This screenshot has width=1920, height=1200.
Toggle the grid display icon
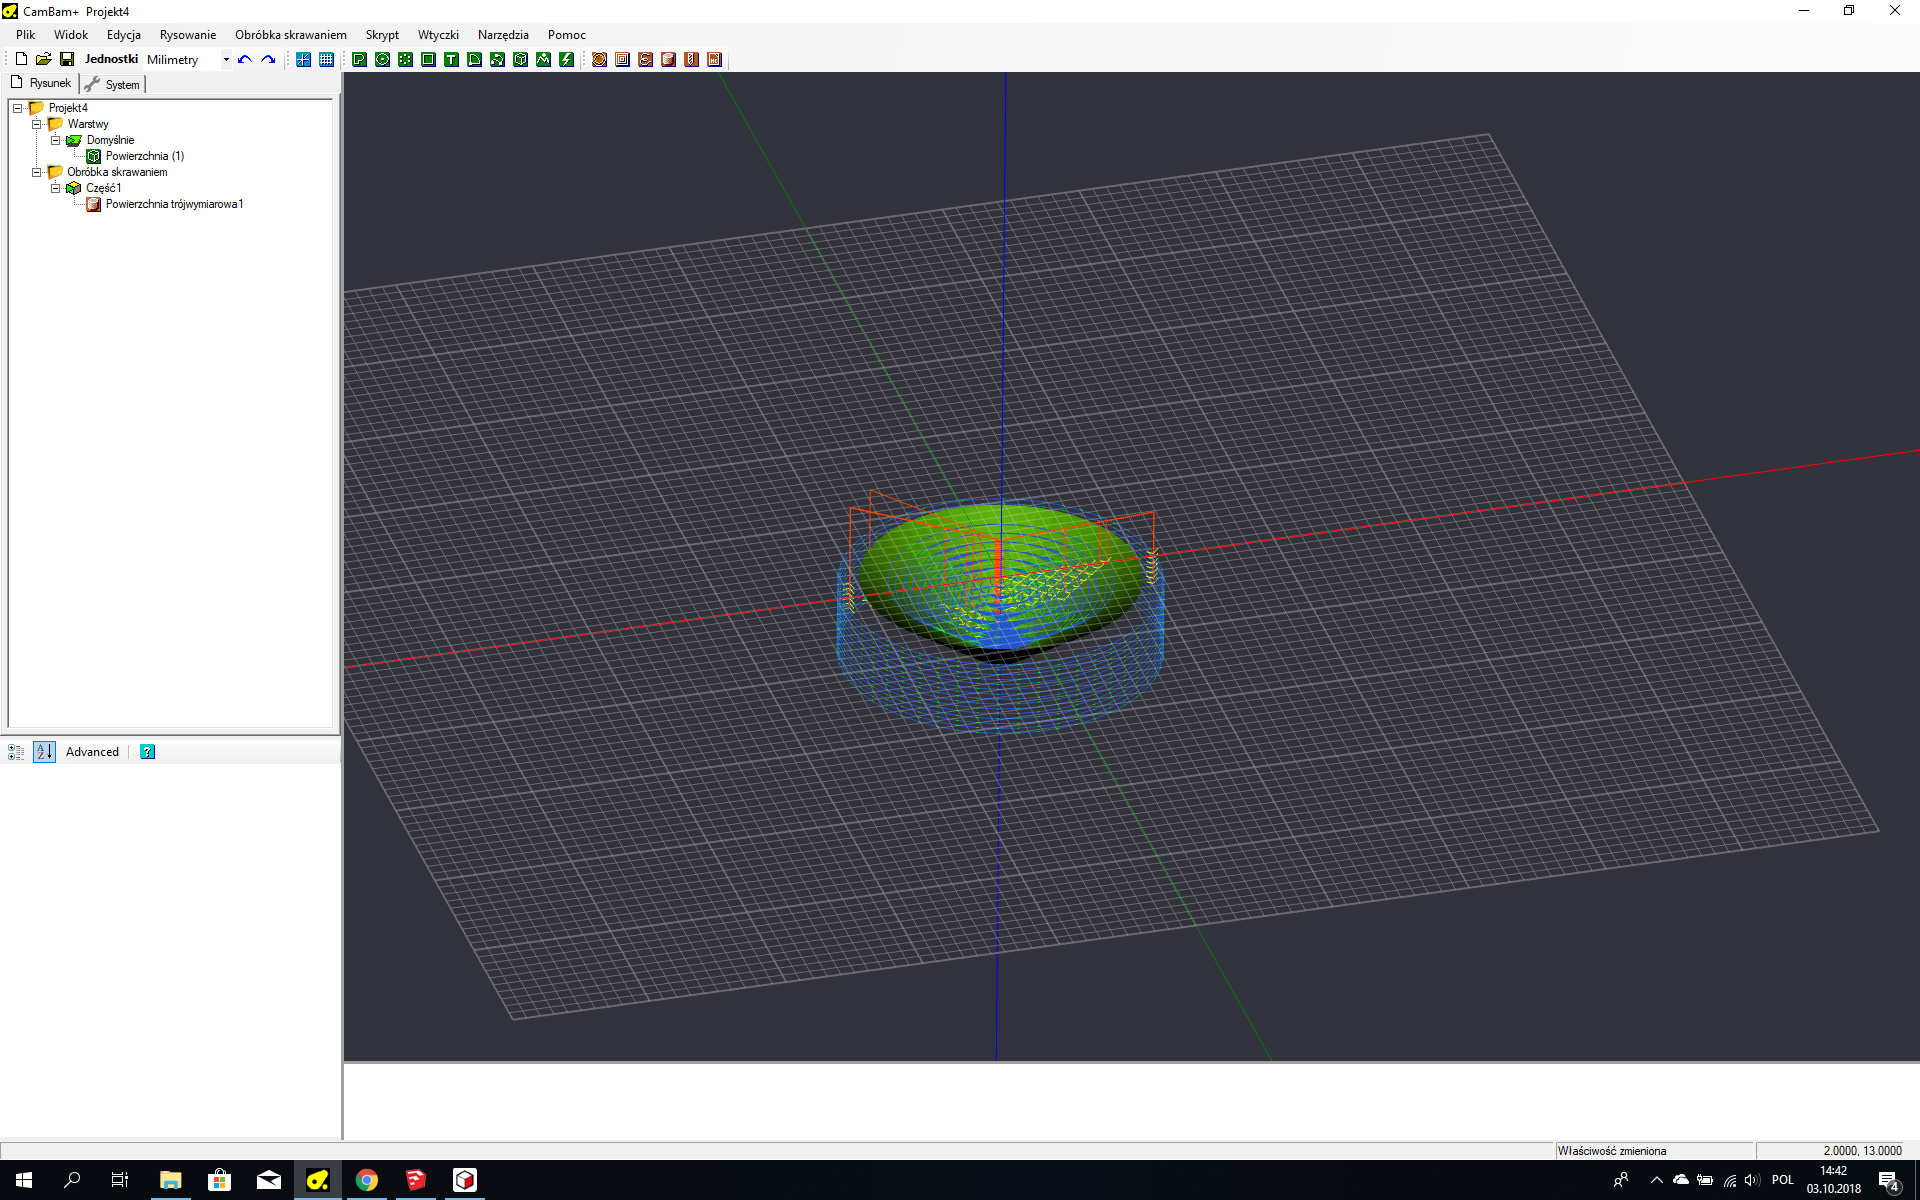click(x=326, y=60)
